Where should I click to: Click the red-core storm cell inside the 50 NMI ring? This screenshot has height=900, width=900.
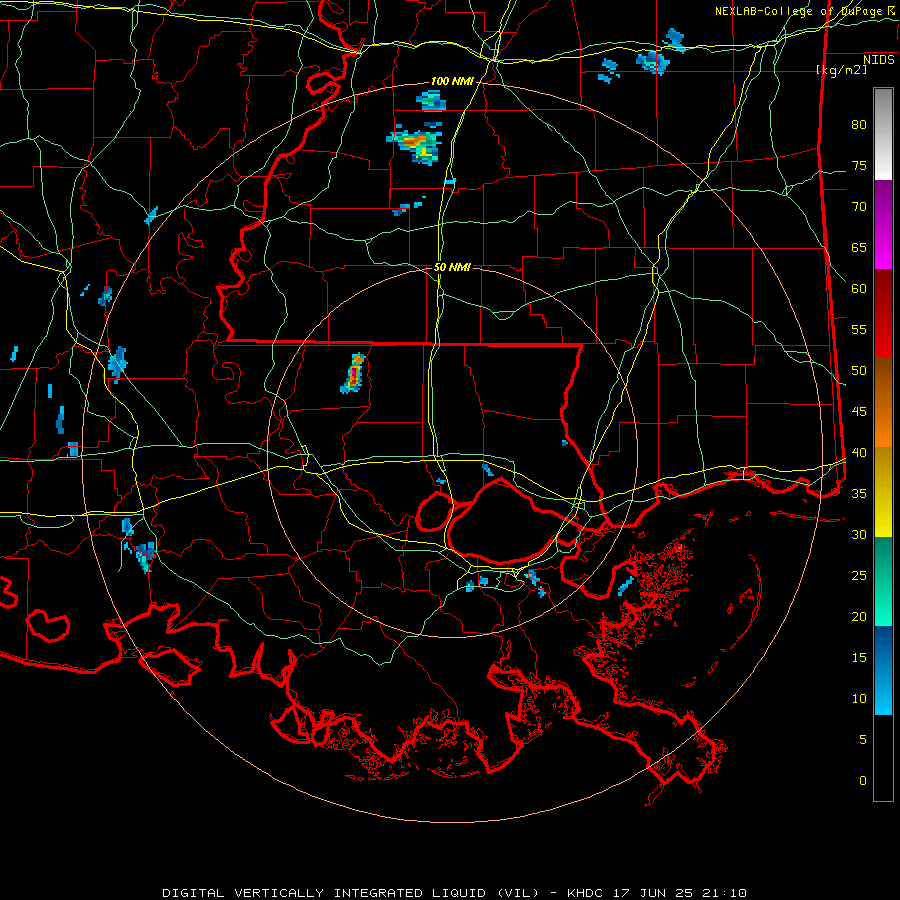click(x=354, y=374)
